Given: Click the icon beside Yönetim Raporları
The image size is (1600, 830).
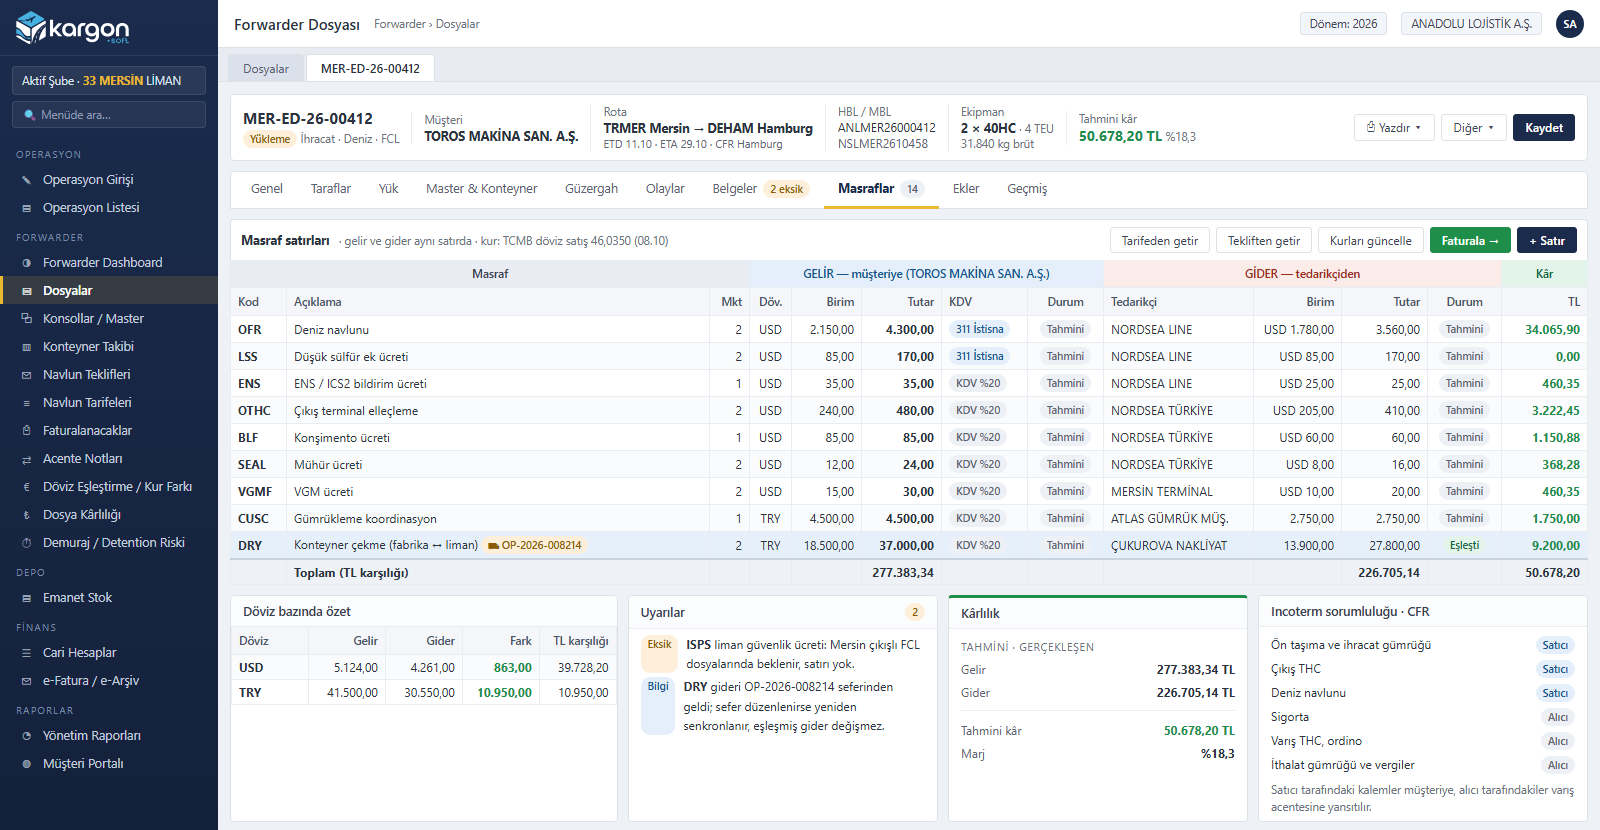Looking at the screenshot, I should pos(27,736).
